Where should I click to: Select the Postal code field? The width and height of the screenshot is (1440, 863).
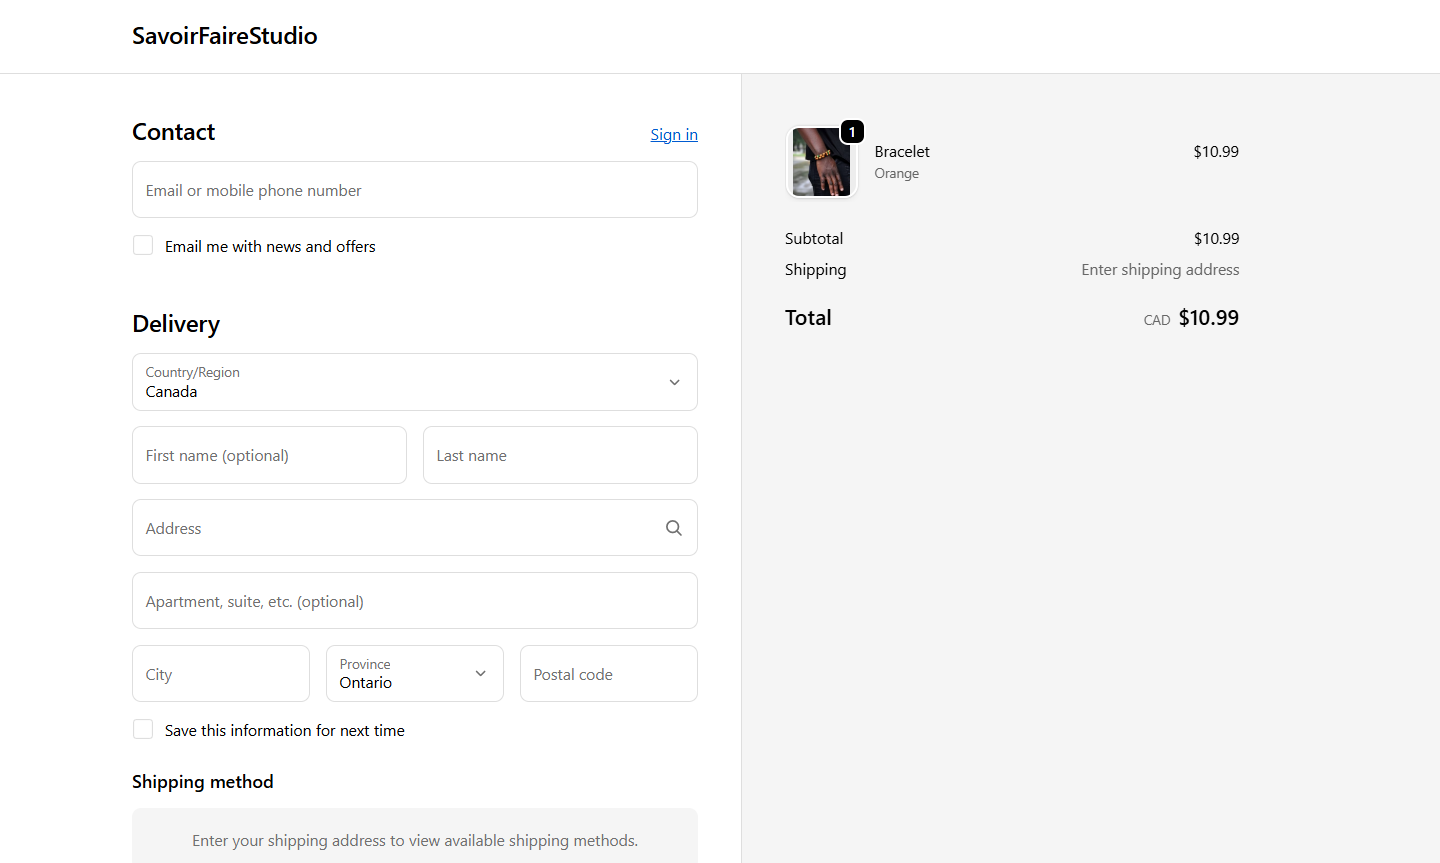pos(608,674)
